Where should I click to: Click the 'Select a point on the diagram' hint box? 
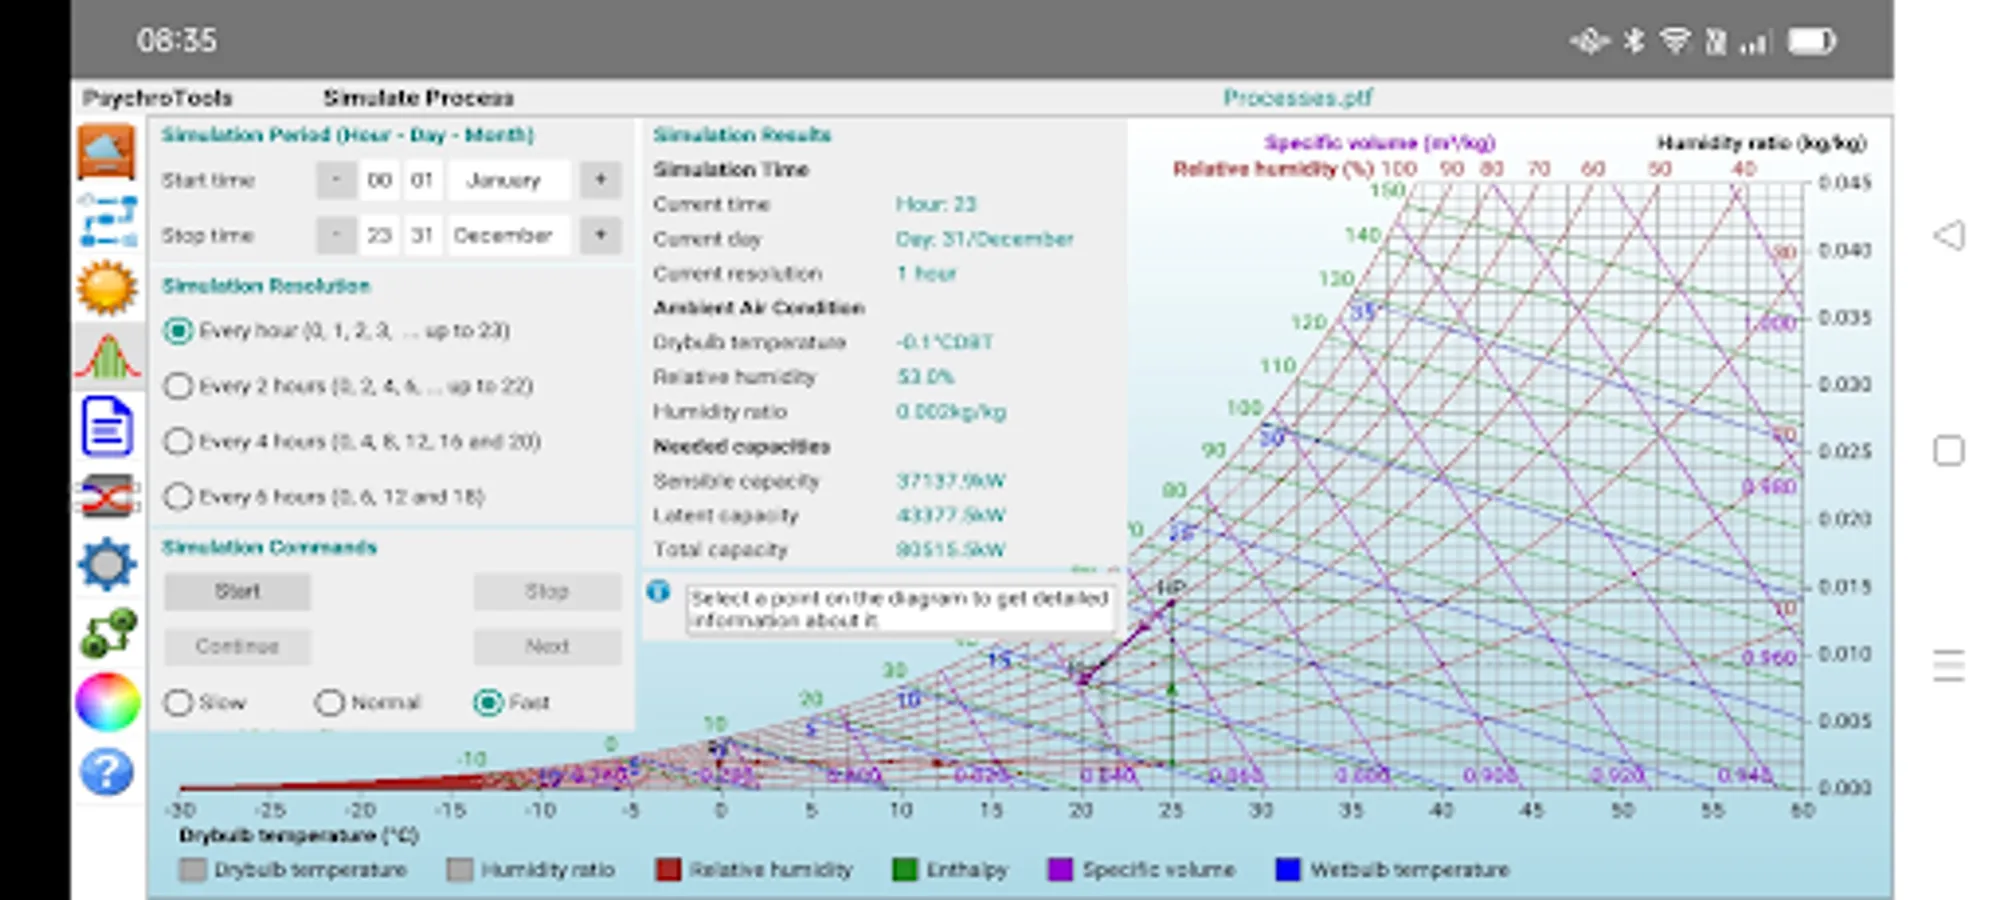click(900, 608)
